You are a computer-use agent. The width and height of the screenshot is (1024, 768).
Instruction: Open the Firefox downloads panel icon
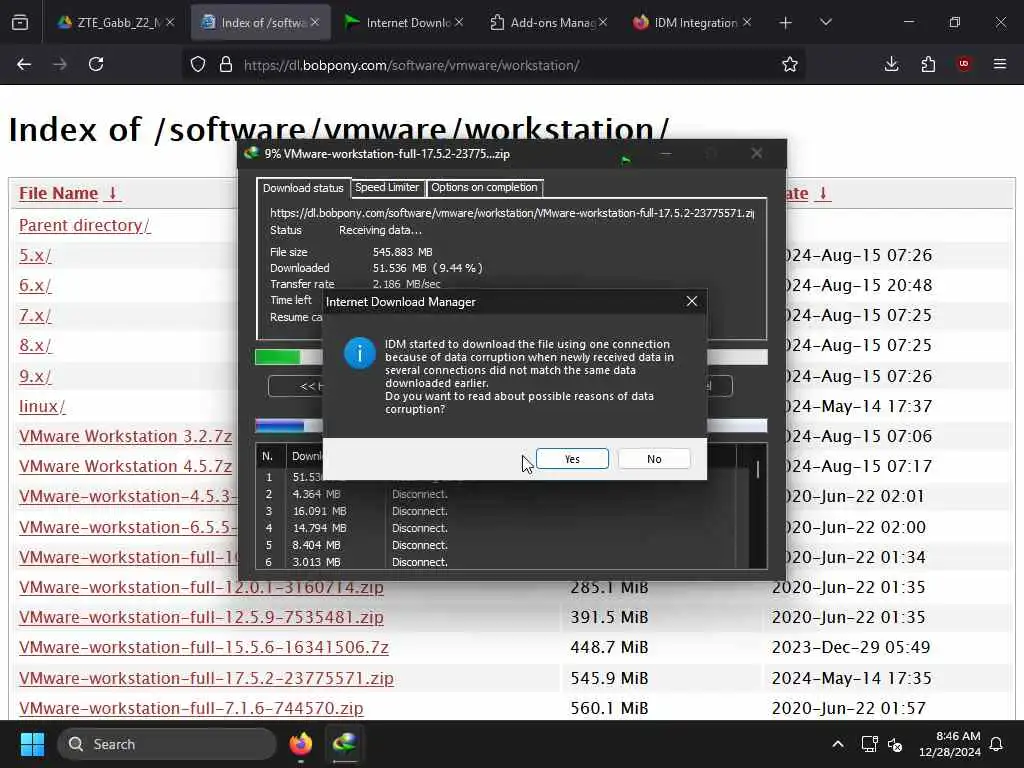(891, 64)
